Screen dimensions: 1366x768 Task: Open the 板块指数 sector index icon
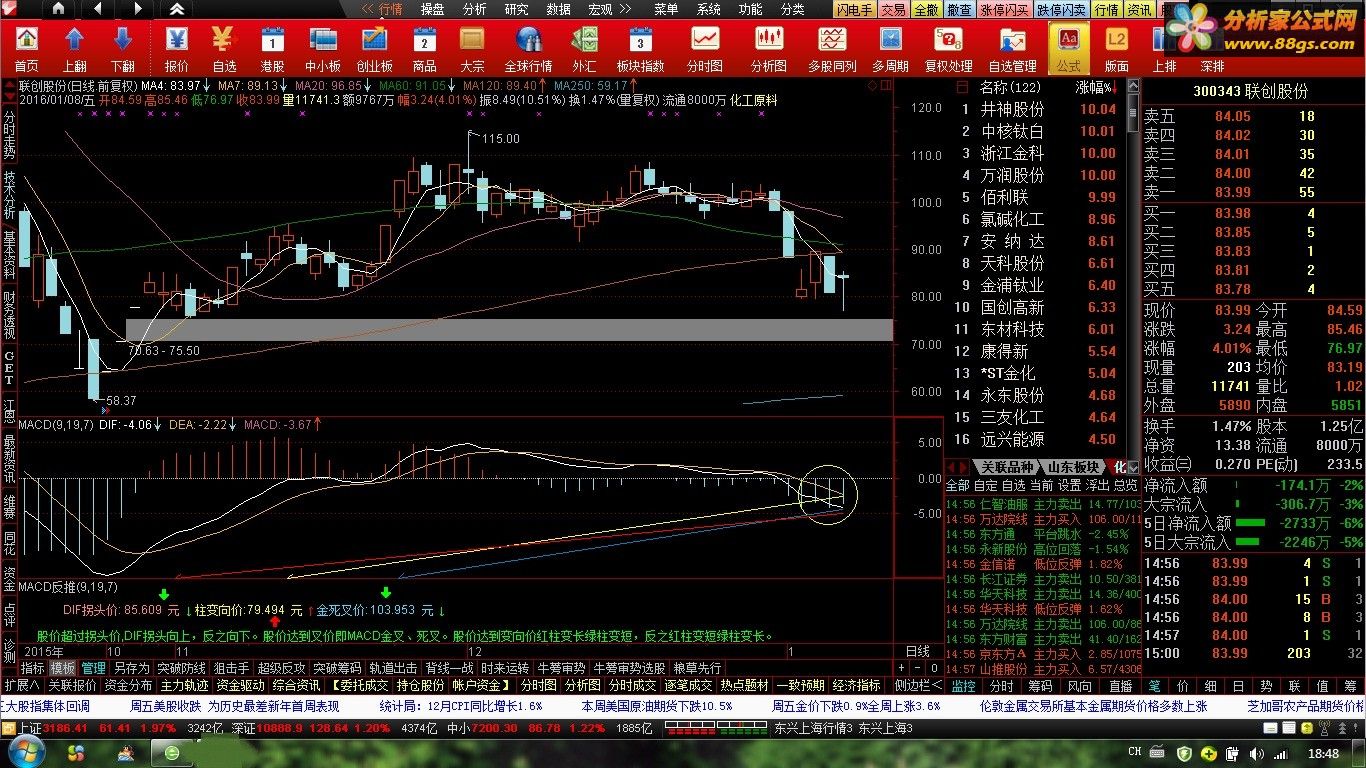pyautogui.click(x=640, y=48)
